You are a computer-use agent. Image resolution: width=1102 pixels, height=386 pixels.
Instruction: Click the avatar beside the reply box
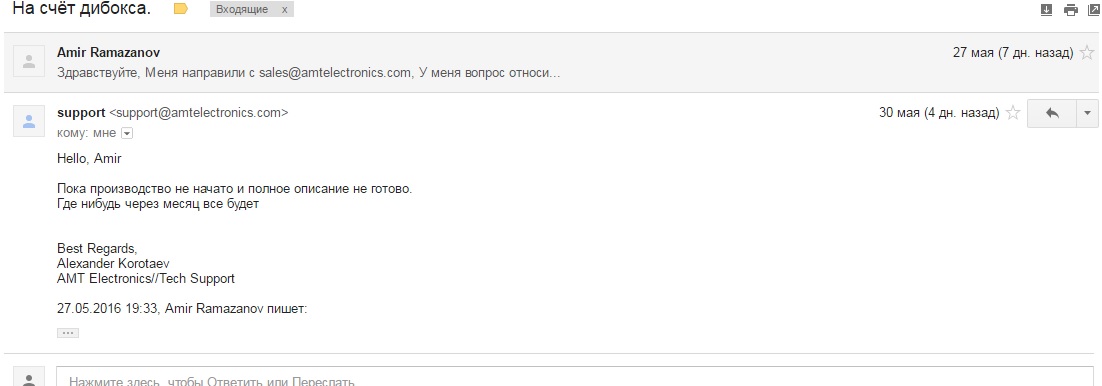(x=29, y=378)
